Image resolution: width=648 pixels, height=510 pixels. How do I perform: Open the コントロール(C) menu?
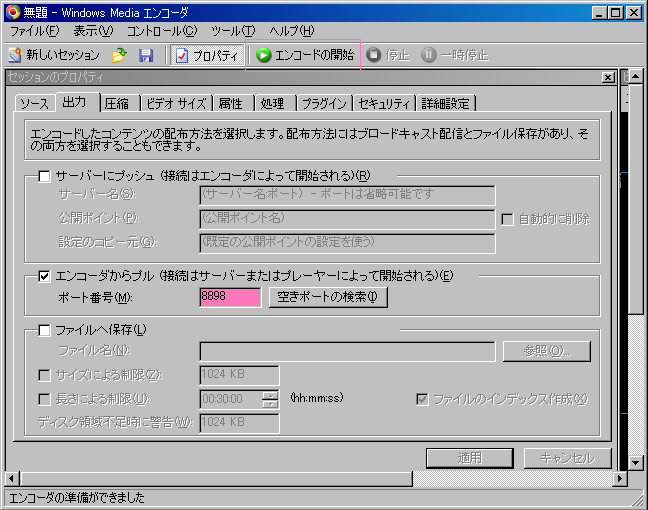162,31
